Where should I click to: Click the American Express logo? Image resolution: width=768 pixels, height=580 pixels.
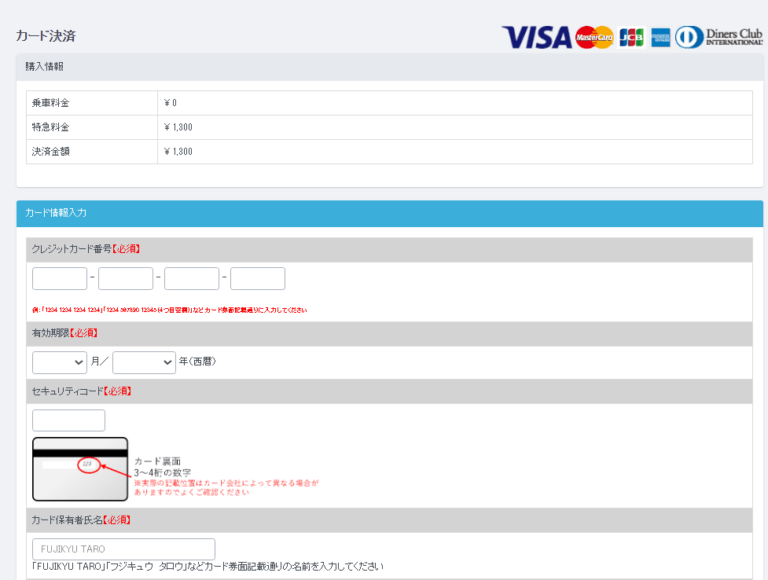660,38
